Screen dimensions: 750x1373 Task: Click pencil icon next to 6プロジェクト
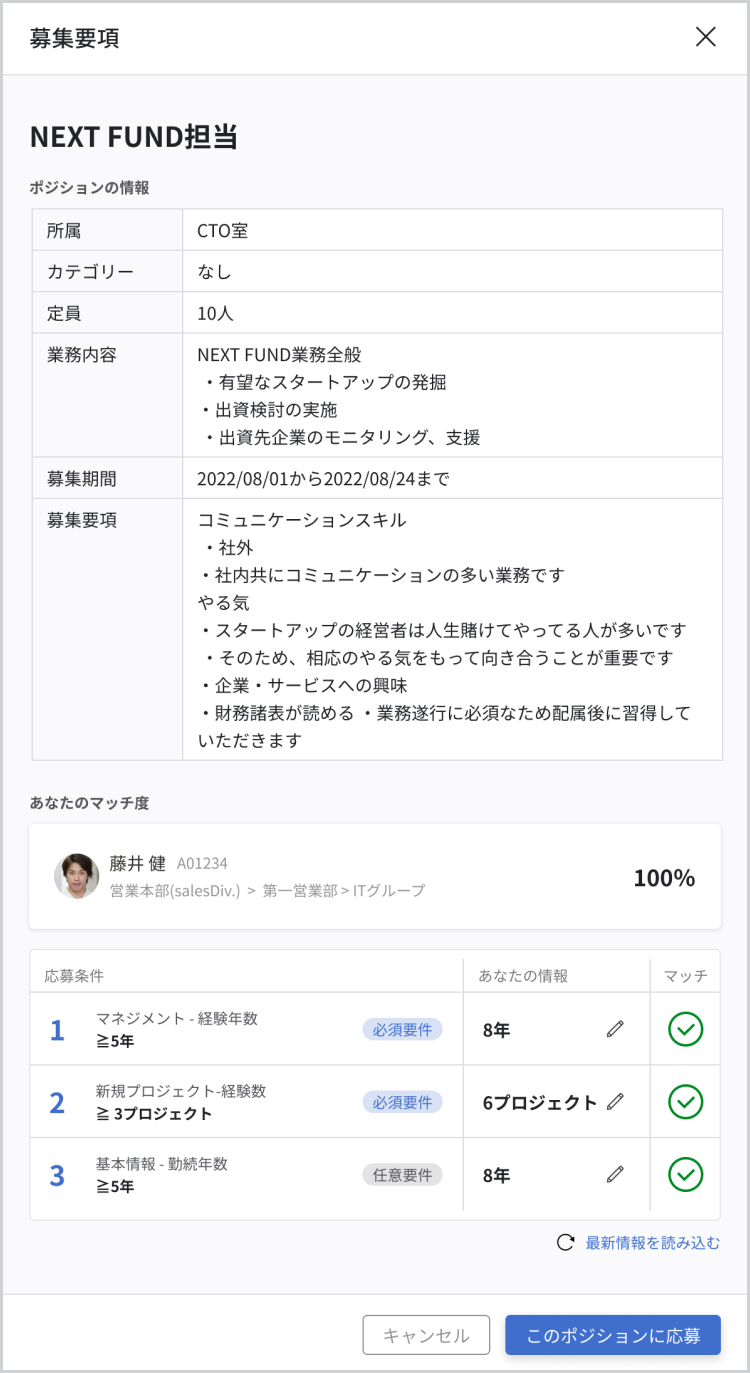pos(615,1101)
